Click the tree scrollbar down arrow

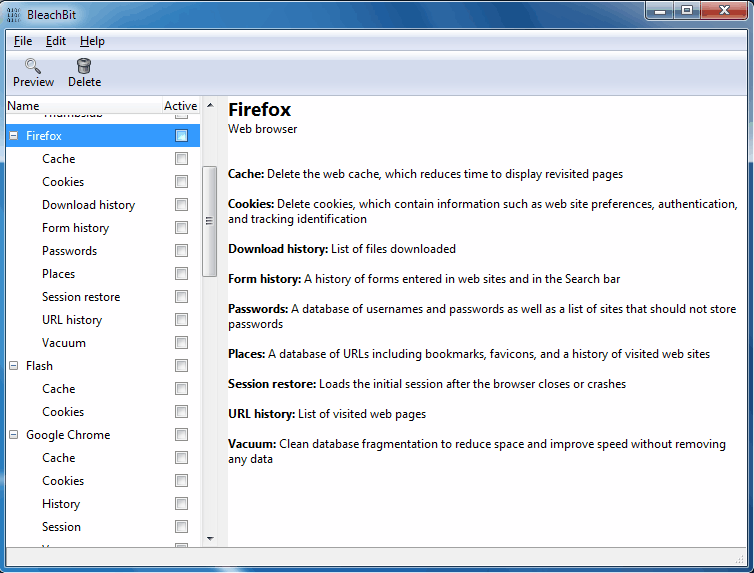(210, 539)
